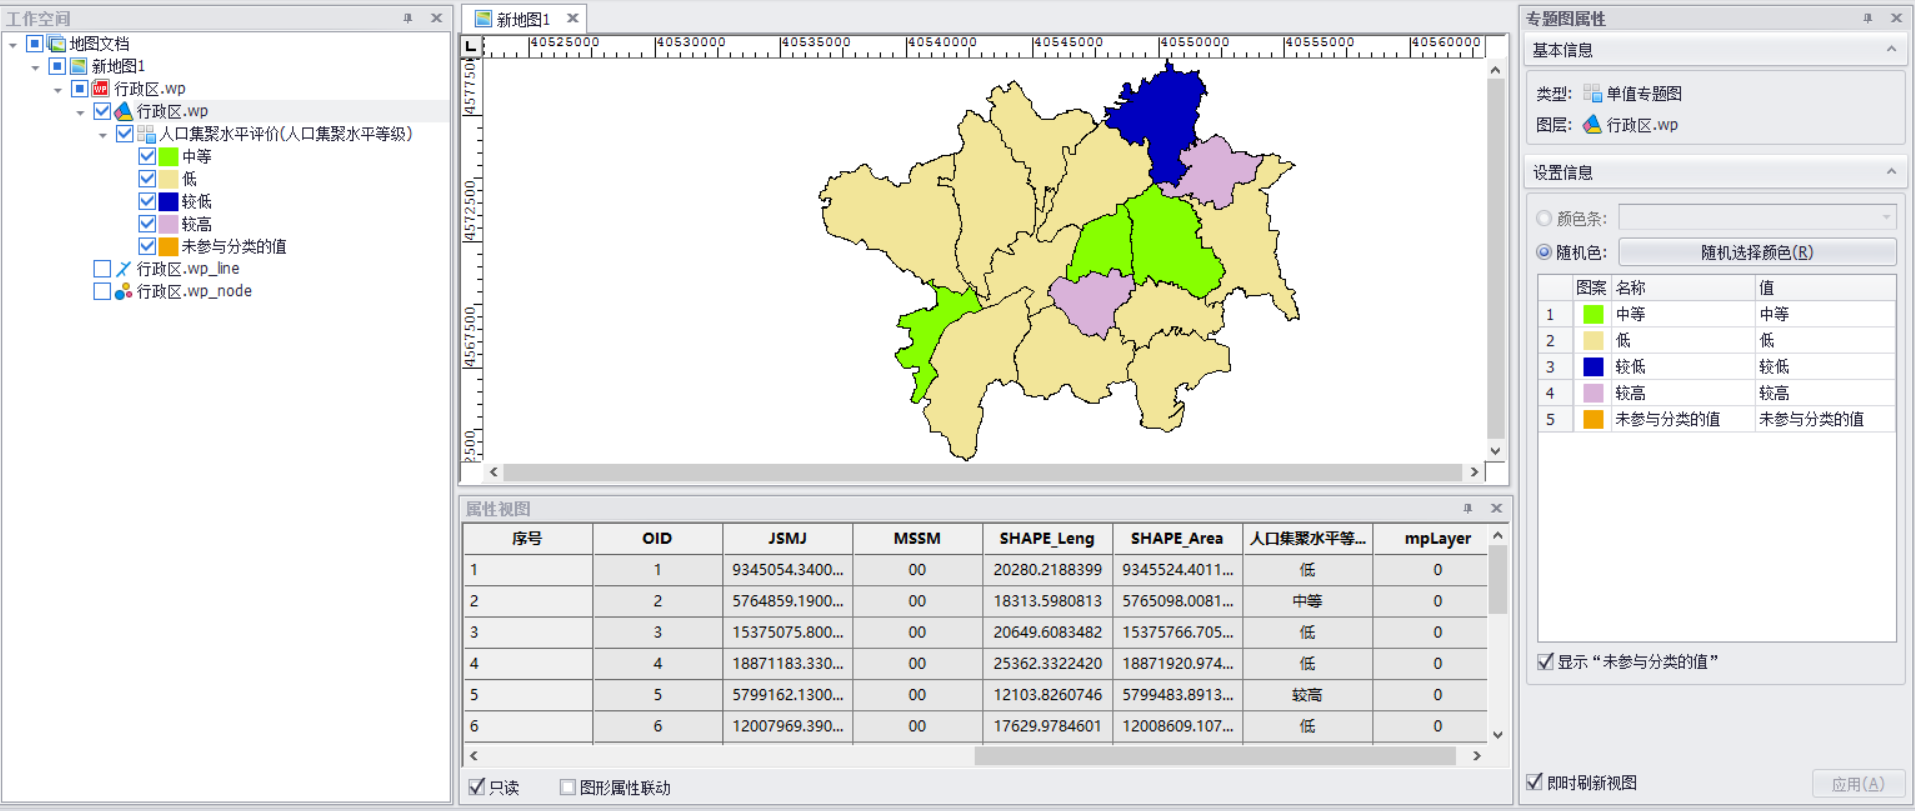Enable the 行政区.wp_node layer checkbox
Screen dimensions: 1915x811
point(102,291)
